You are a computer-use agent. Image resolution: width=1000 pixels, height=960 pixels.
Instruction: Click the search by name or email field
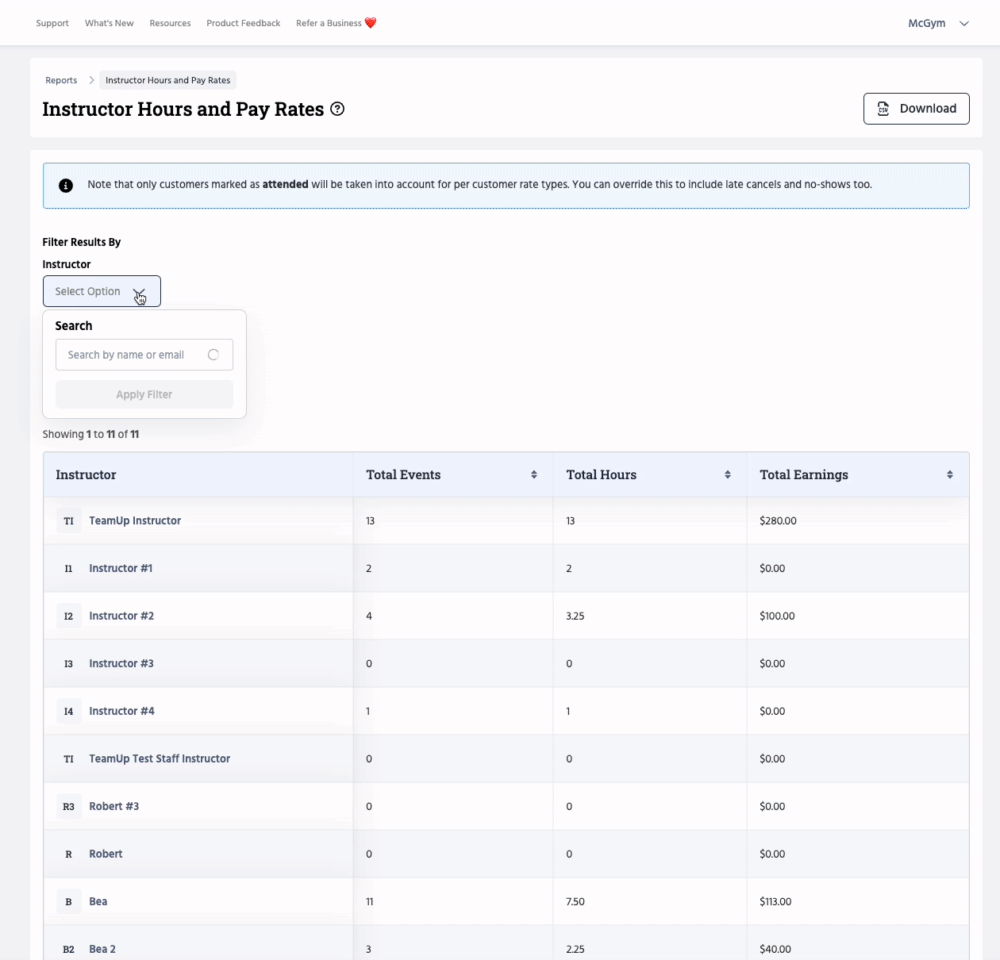coord(135,354)
